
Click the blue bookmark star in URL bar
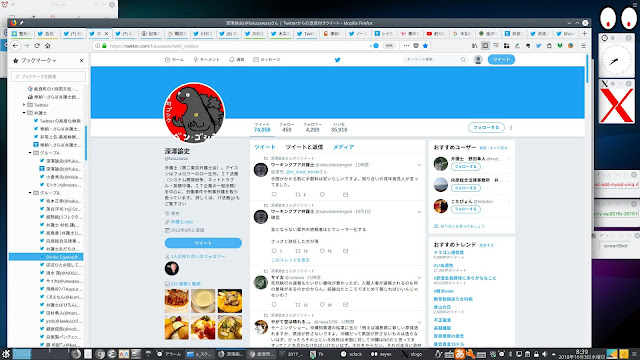(x=425, y=46)
